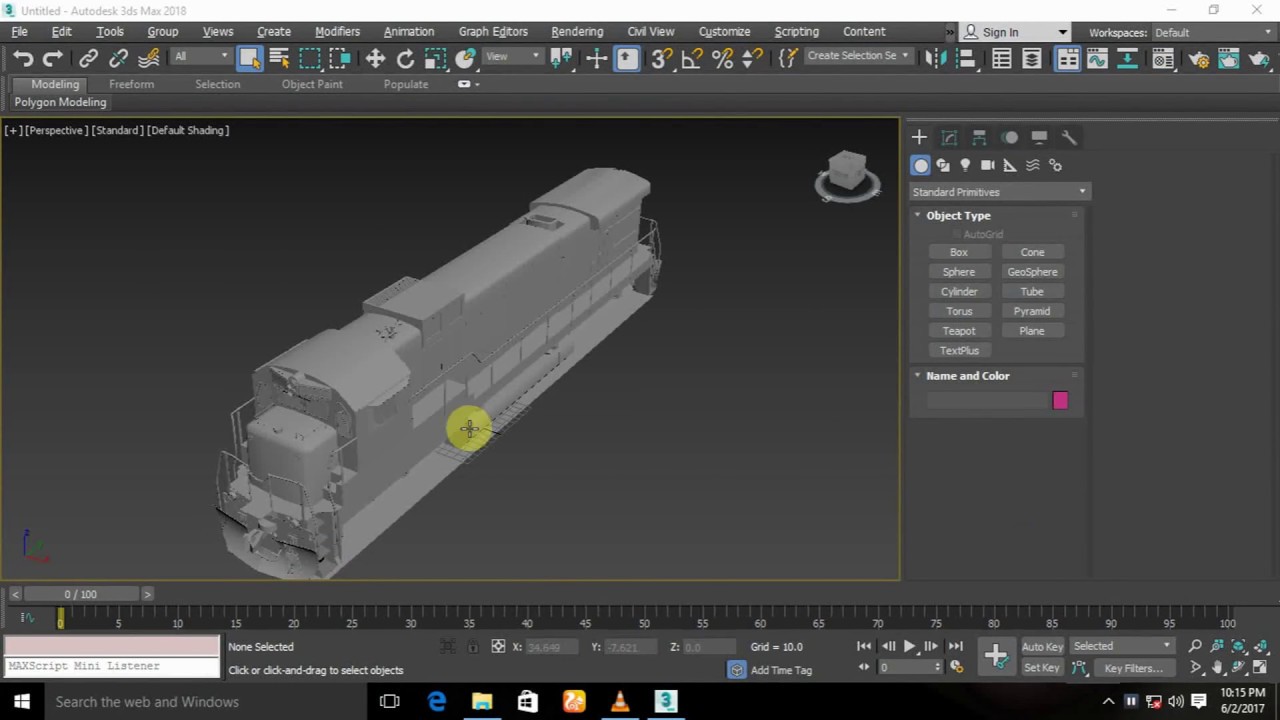
Task: Toggle Window/Crossing selection mode
Action: coord(340,59)
